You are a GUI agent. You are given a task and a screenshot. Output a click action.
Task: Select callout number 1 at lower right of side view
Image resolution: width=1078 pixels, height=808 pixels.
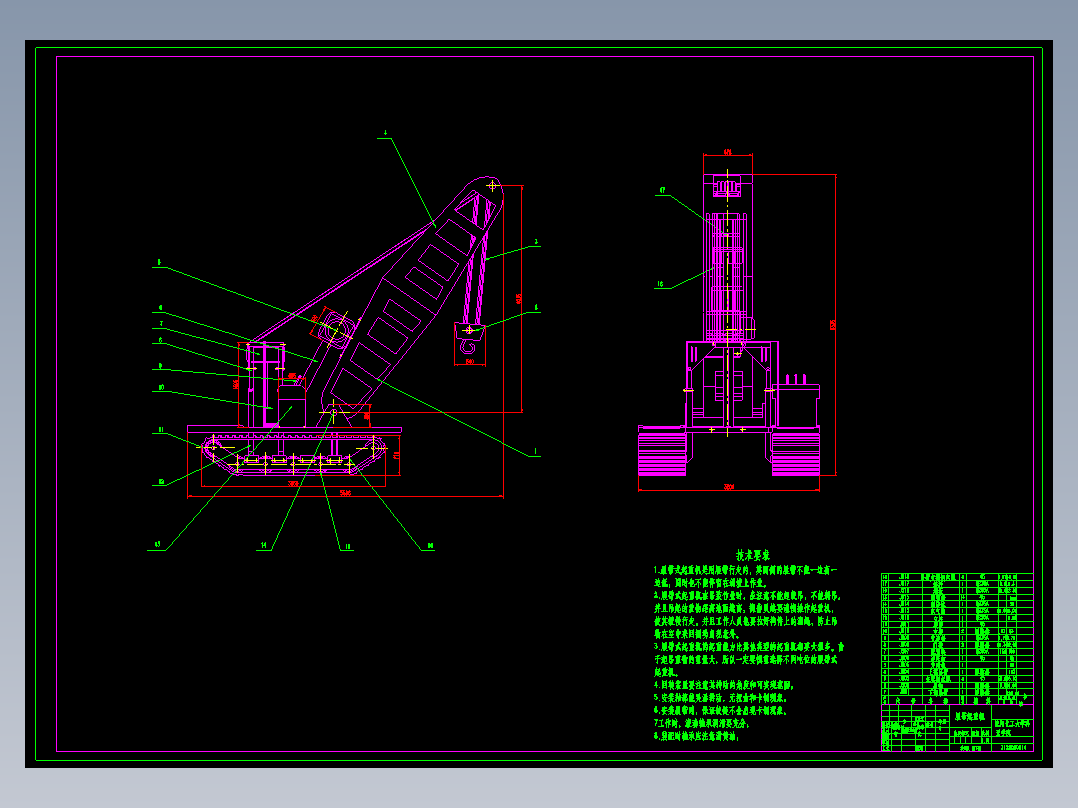coord(536,452)
